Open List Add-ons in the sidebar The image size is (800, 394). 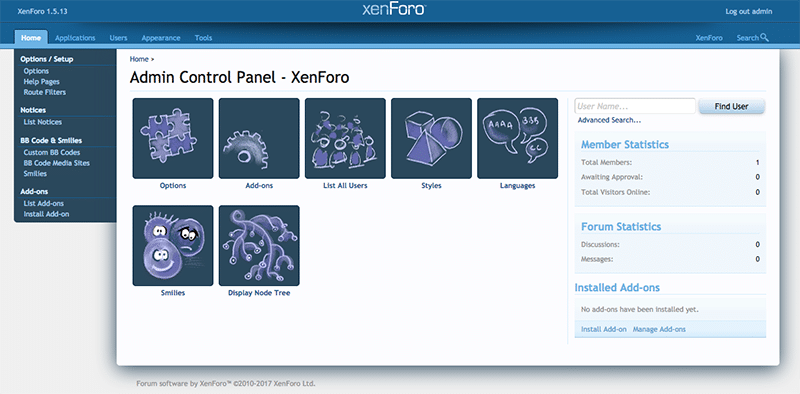43,203
